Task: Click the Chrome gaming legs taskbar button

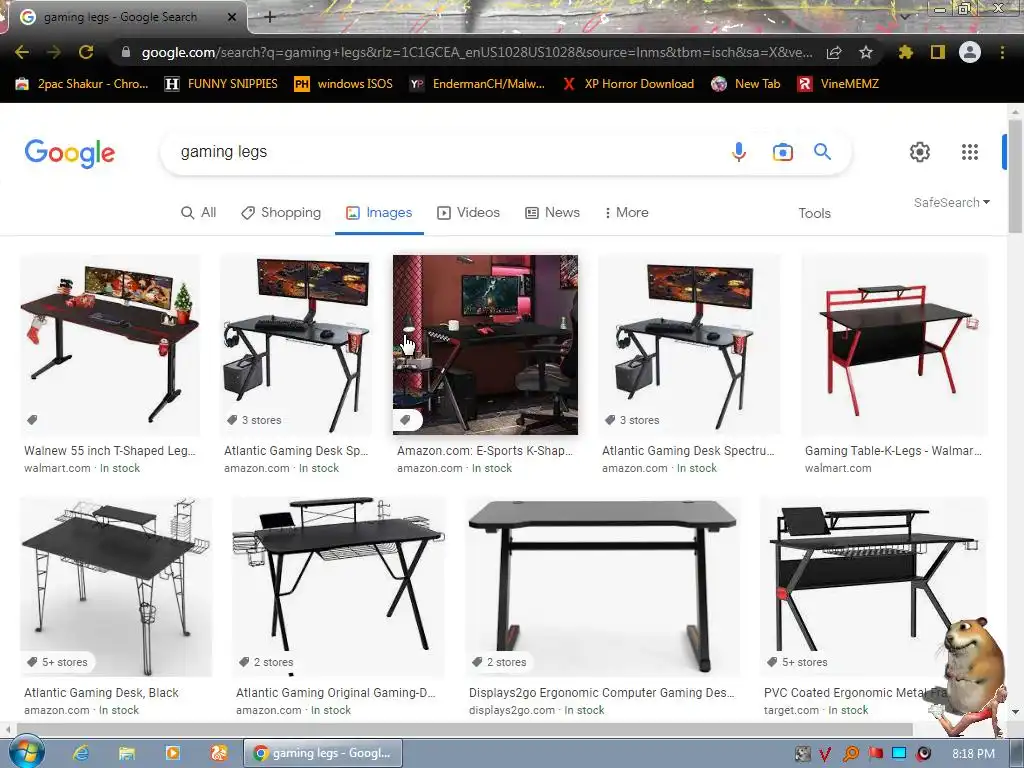Action: coord(323,753)
